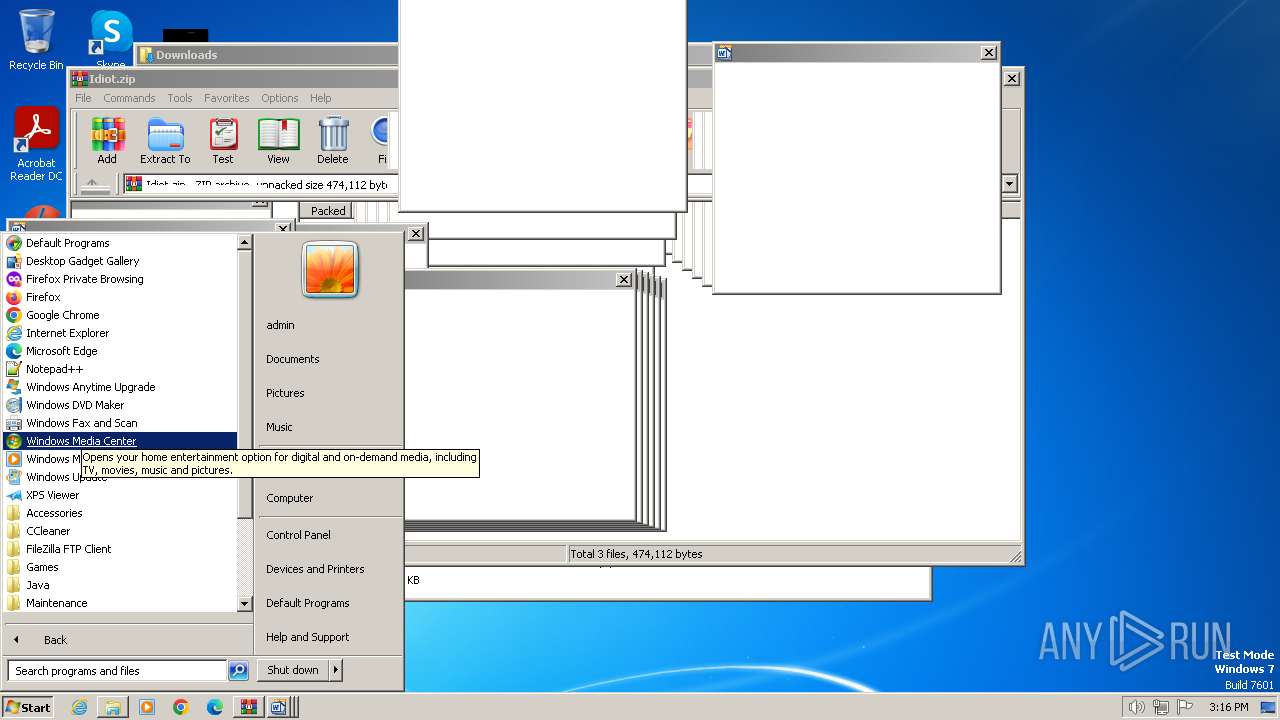Switch to WinRAR taskbar button
Screen dimensions: 1280x720
[x=247, y=707]
